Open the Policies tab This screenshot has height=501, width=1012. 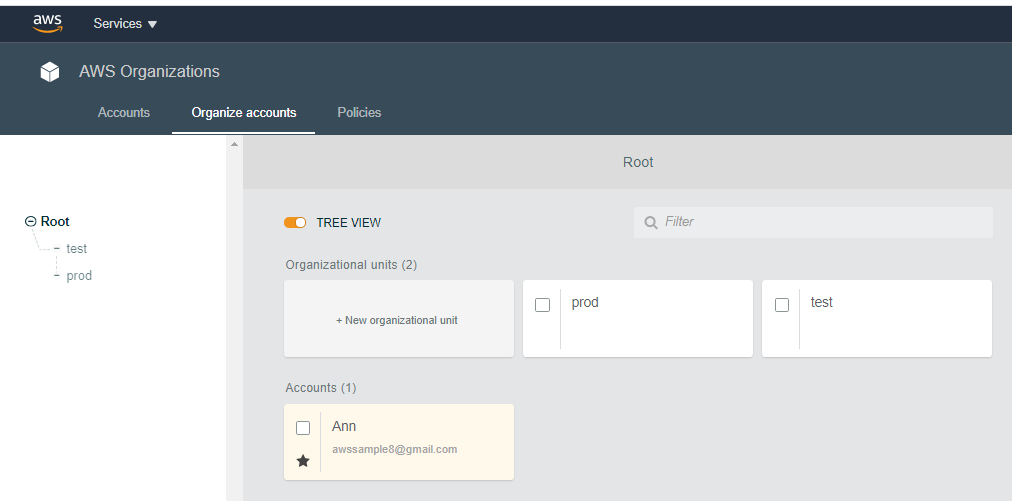(x=359, y=113)
